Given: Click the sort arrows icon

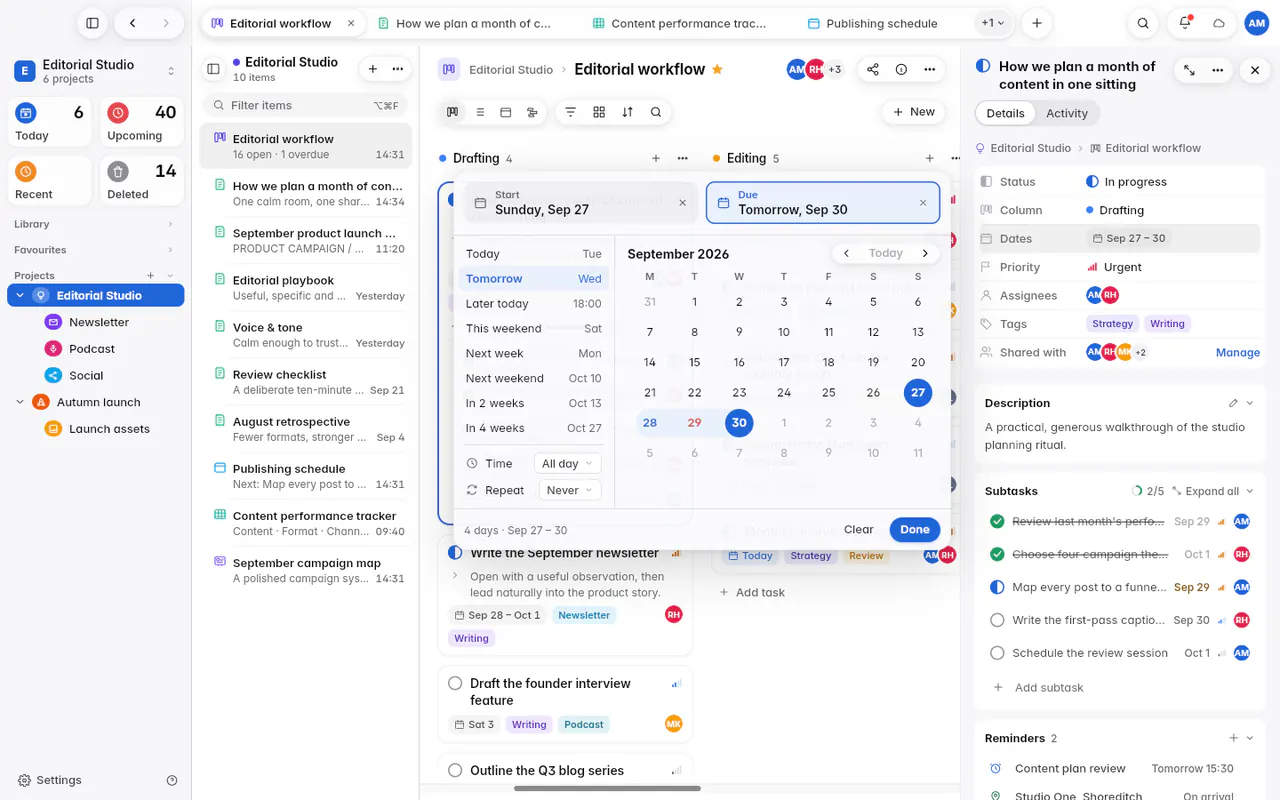Looking at the screenshot, I should tap(627, 112).
